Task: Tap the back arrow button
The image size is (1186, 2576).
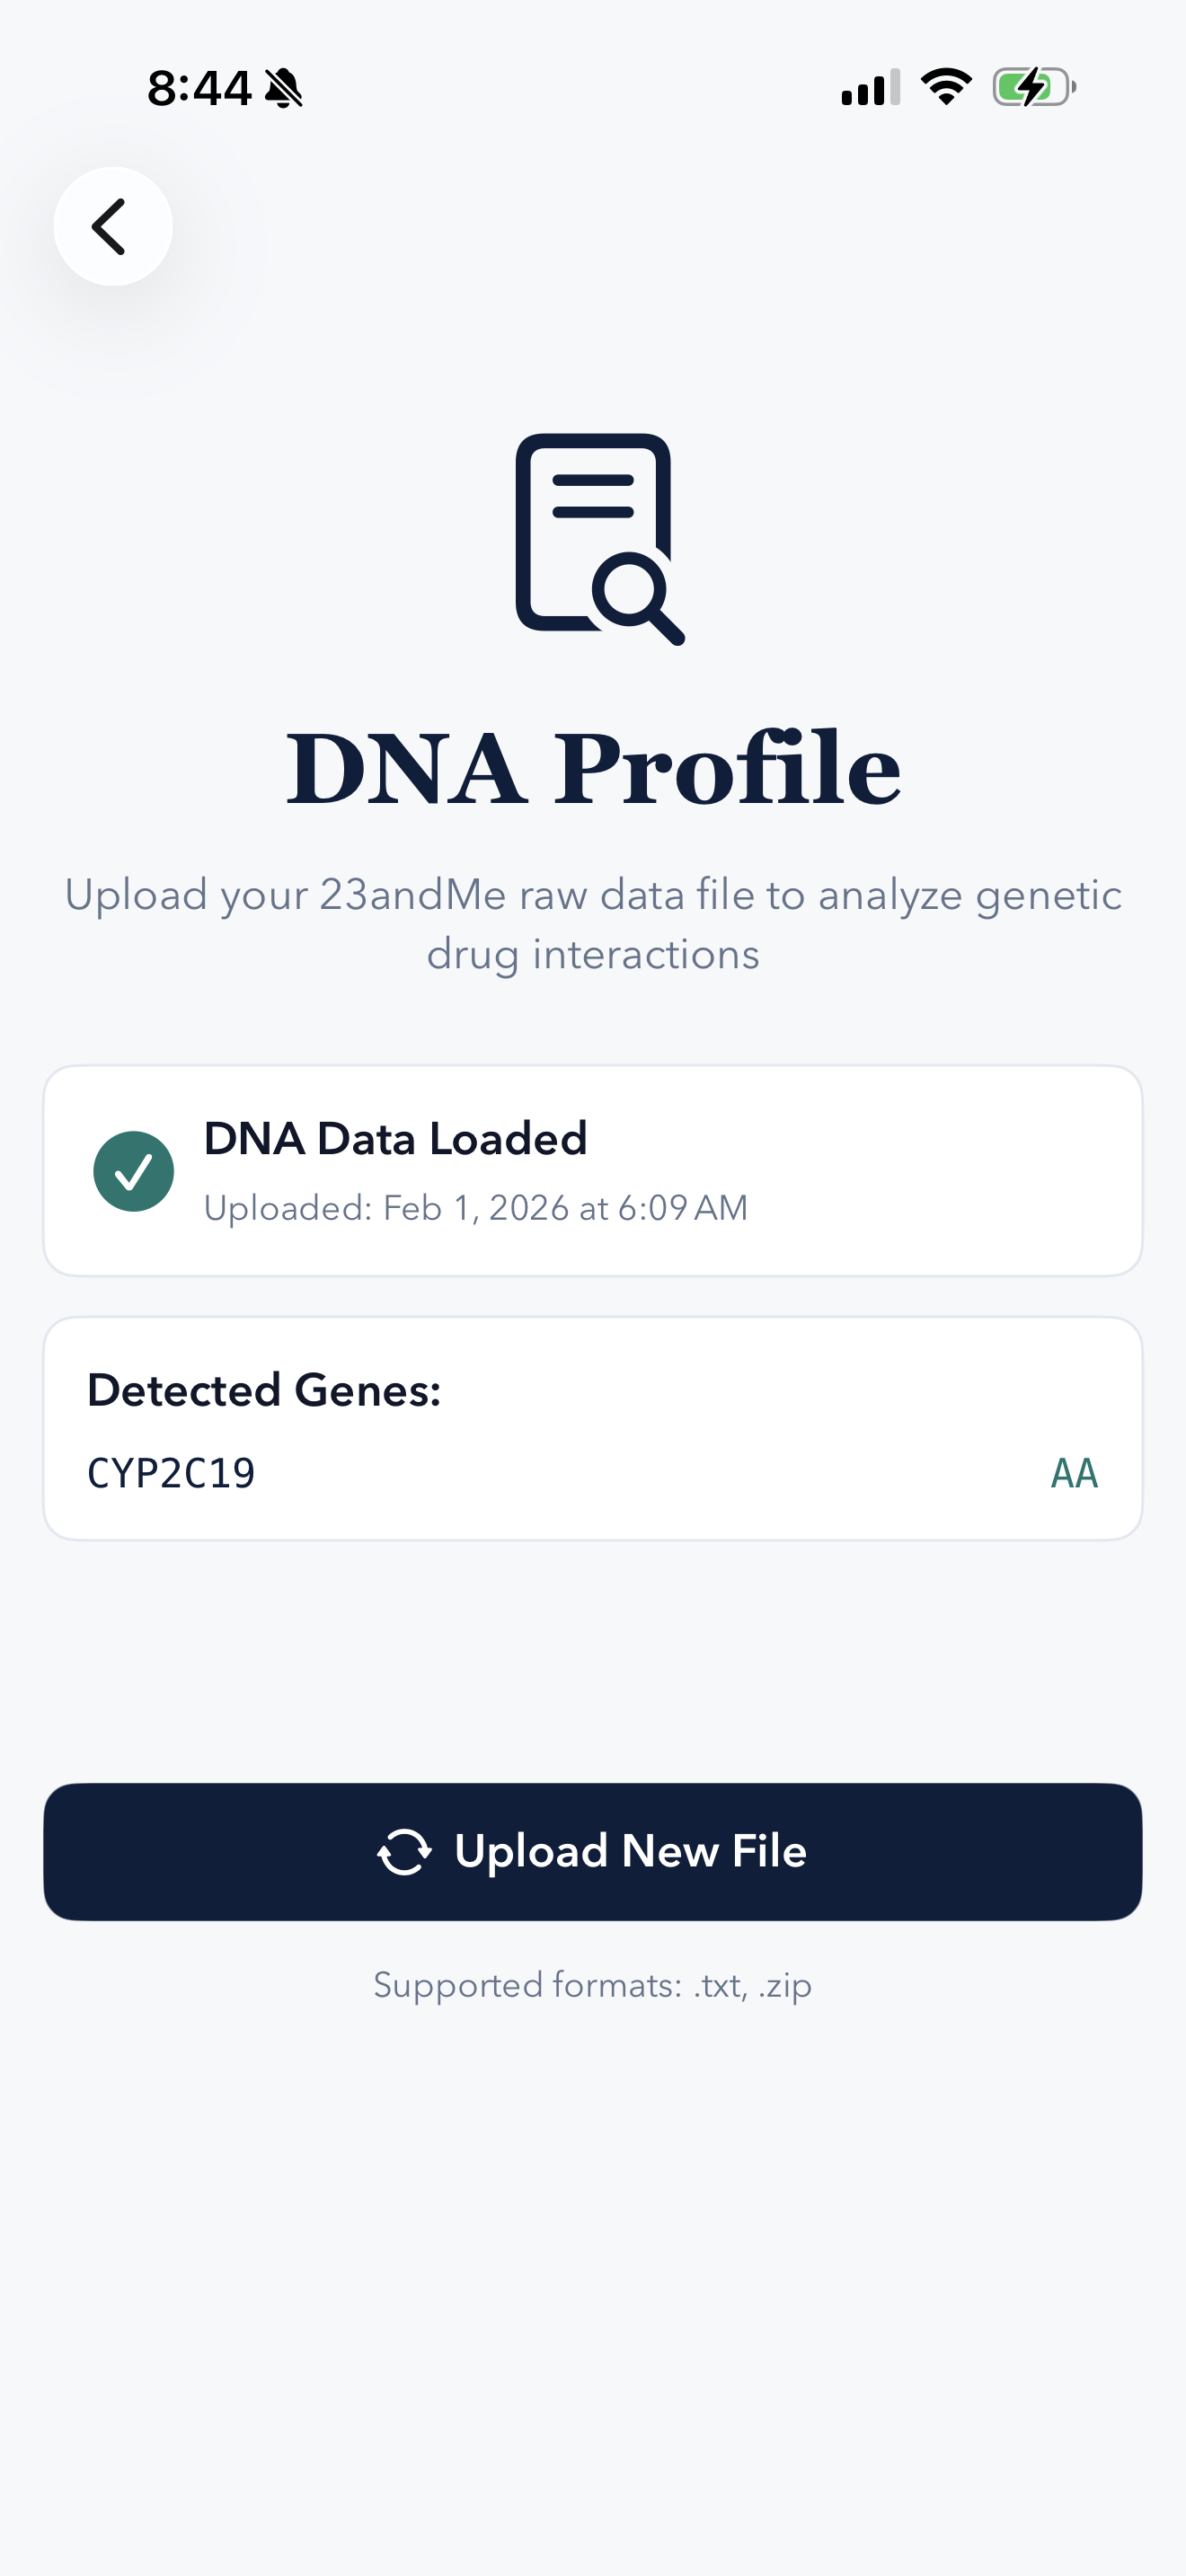Action: click(112, 226)
